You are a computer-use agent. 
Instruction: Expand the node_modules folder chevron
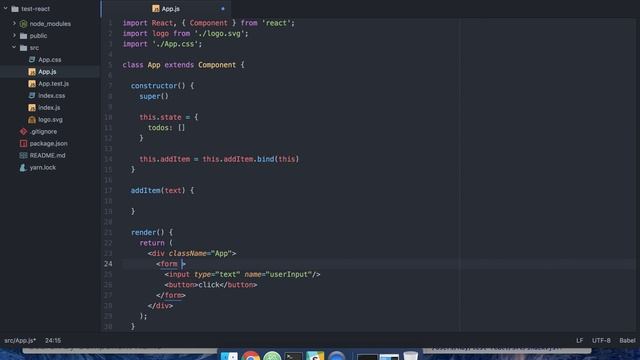[14, 24]
